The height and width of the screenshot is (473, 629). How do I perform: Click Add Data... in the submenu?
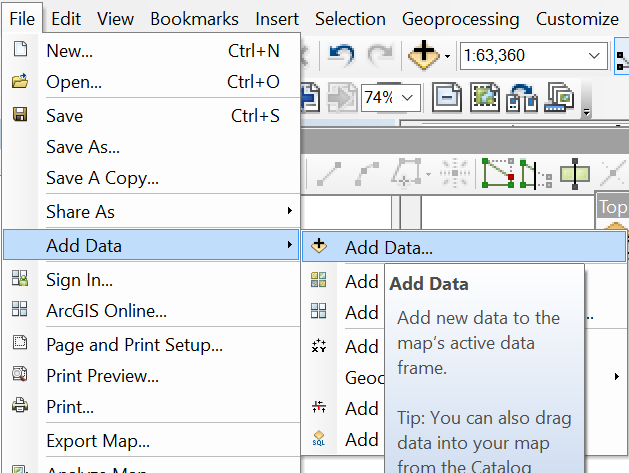(x=464, y=247)
